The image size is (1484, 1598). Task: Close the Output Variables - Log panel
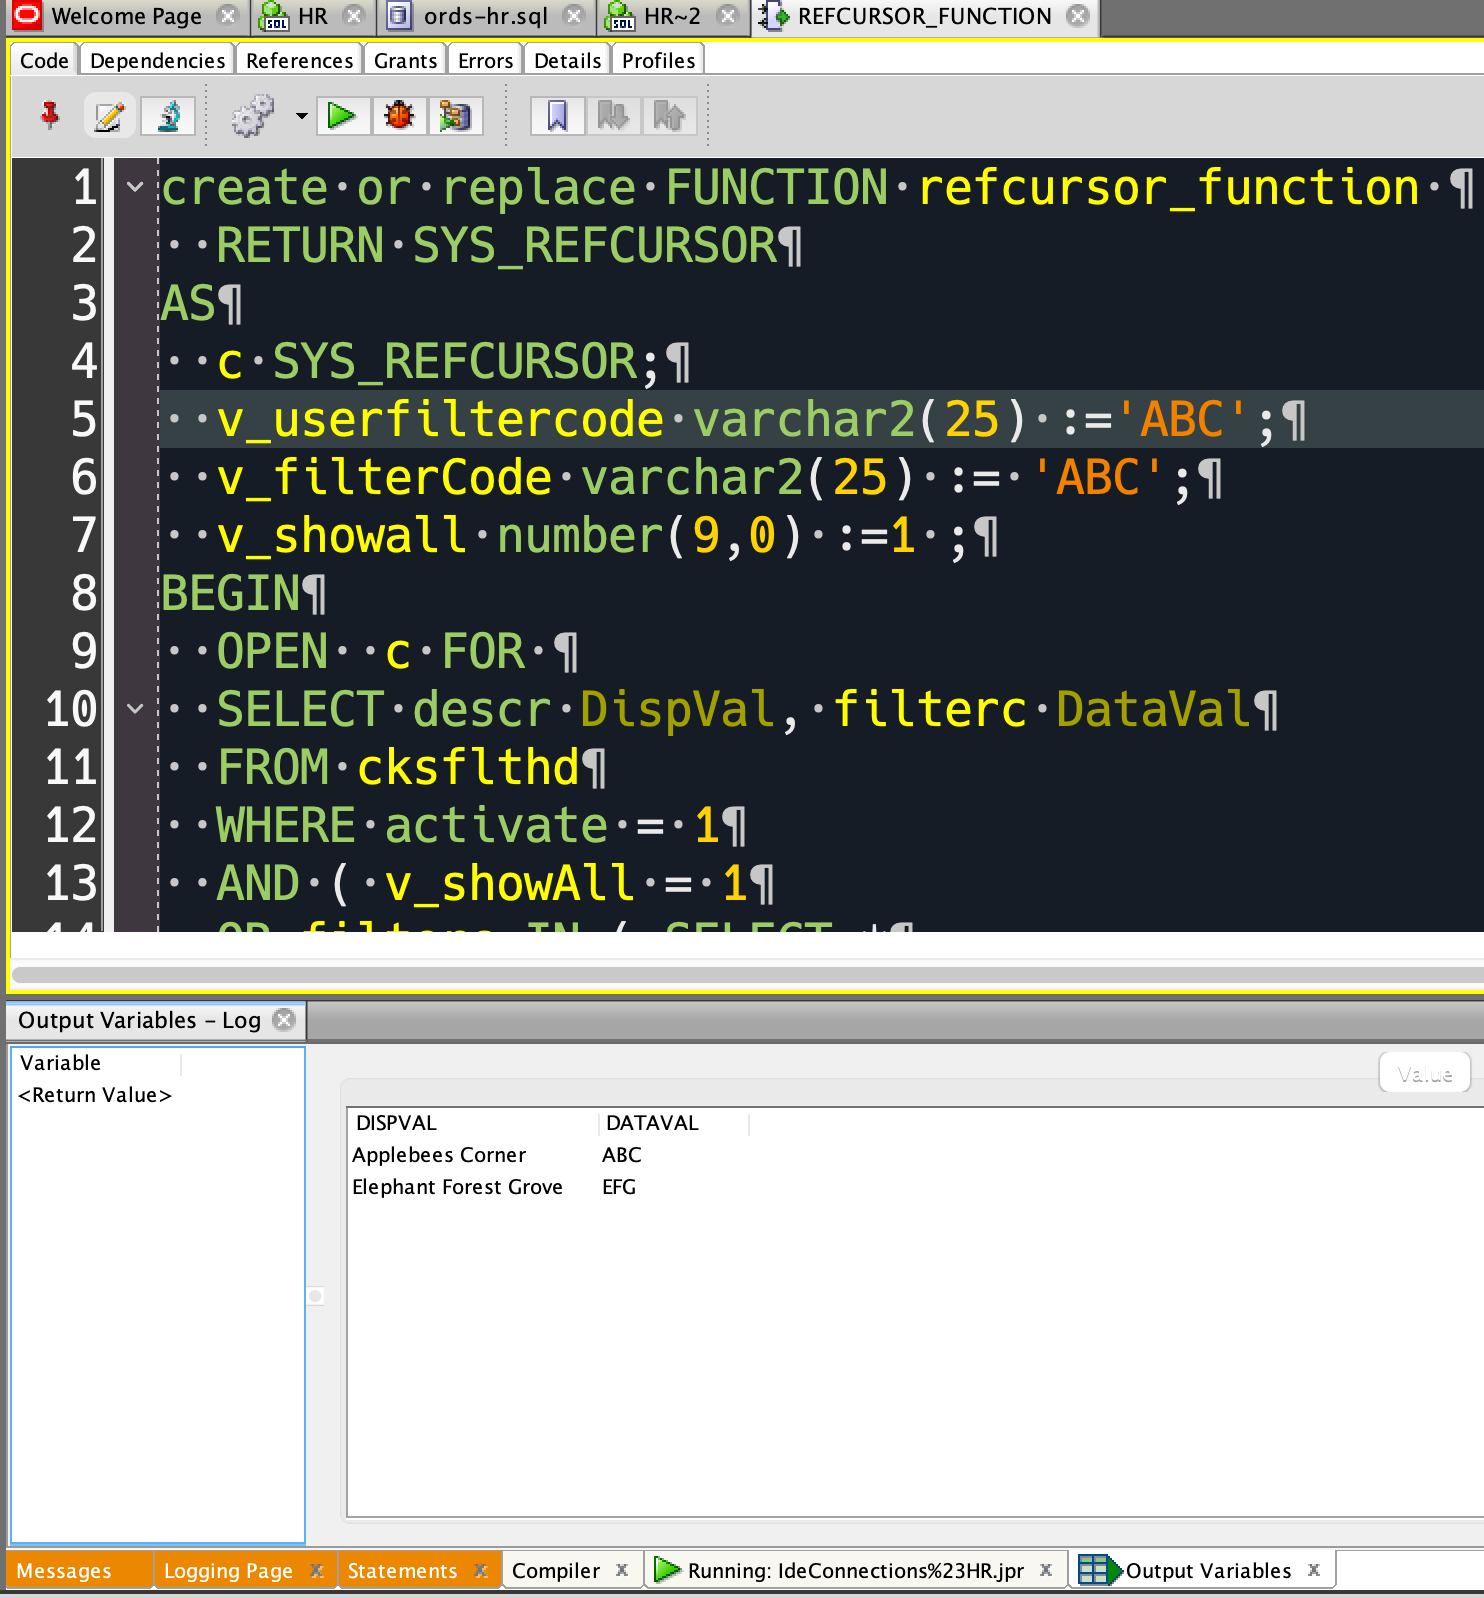(x=285, y=1019)
